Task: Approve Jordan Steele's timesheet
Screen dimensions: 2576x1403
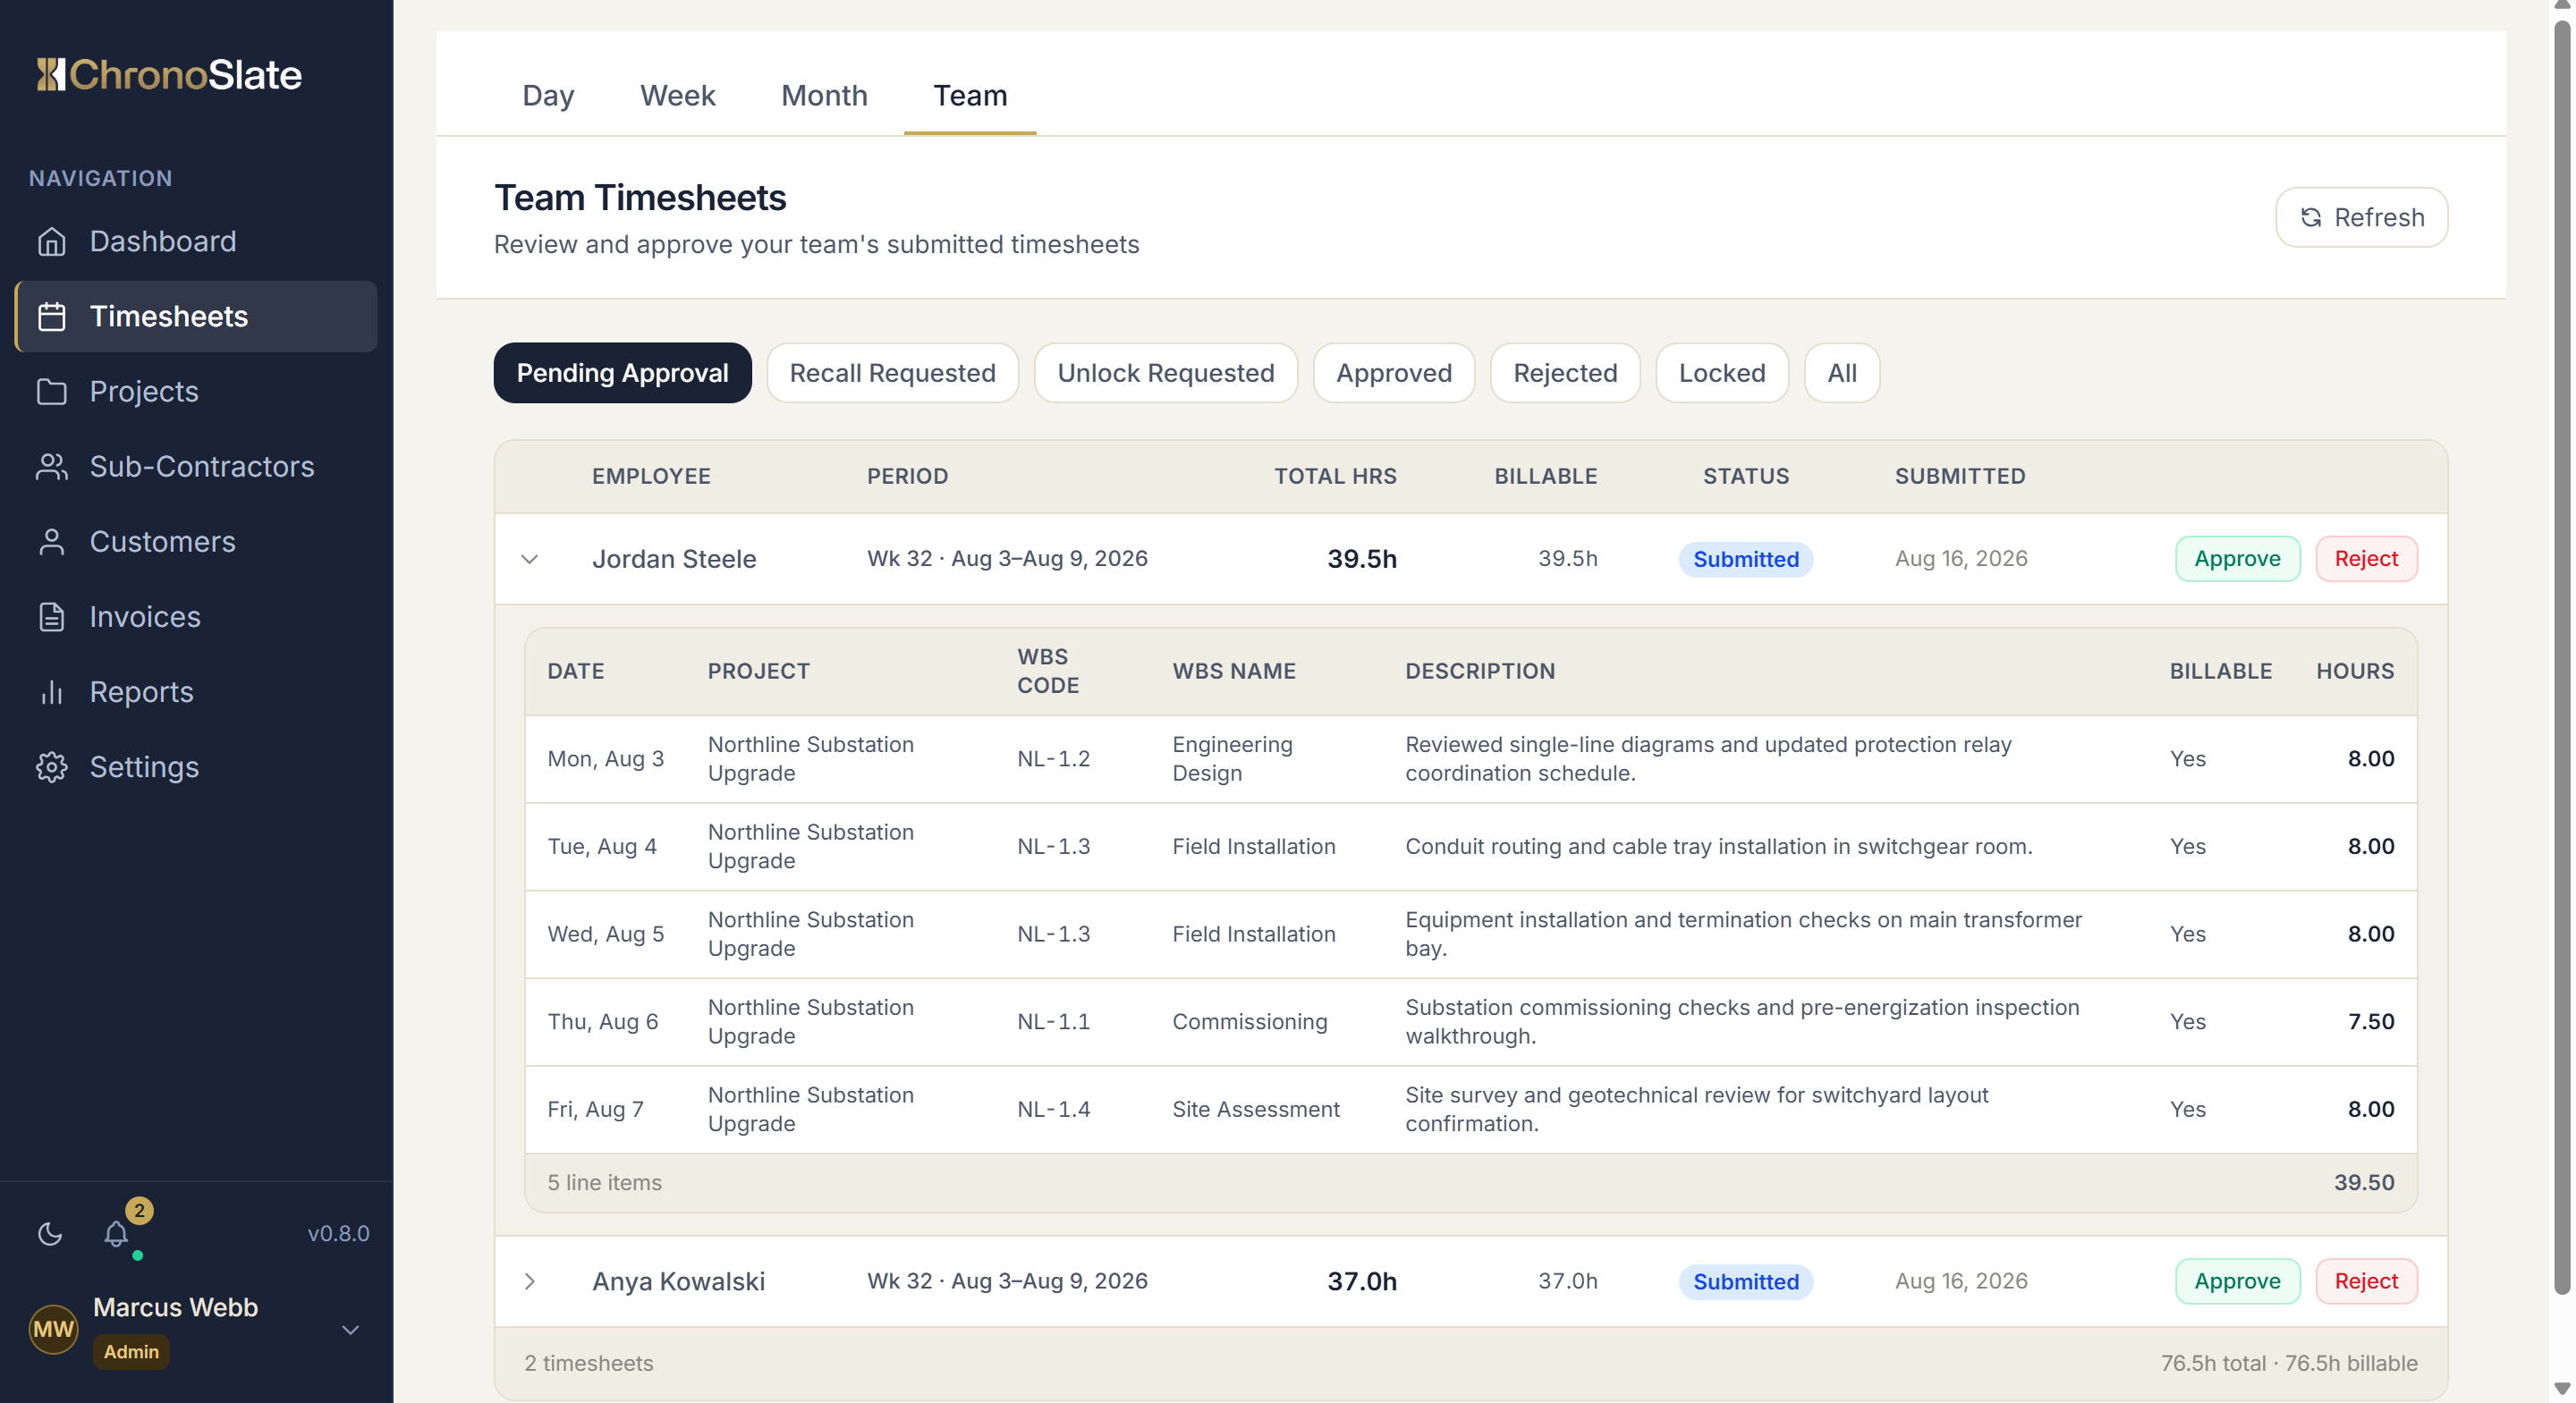Action: (2237, 559)
